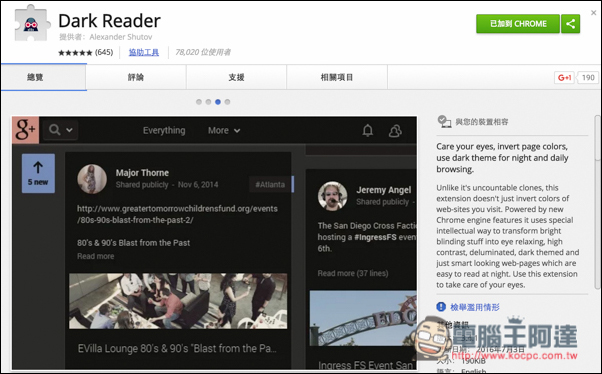Click the El Cortez sign photo

pos(363,318)
